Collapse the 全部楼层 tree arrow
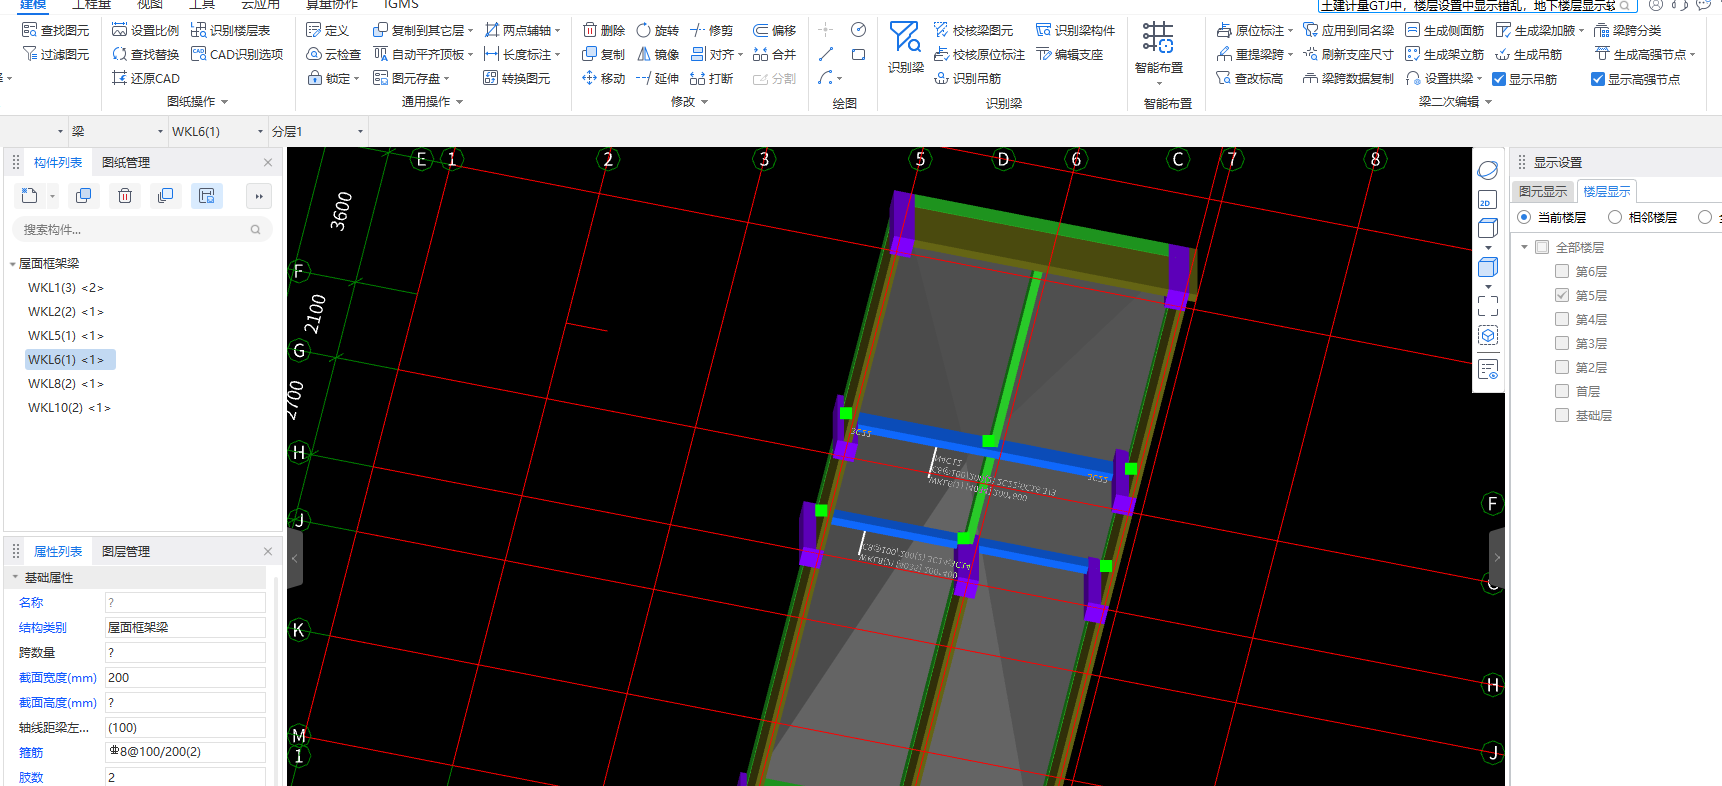Image resolution: width=1722 pixels, height=786 pixels. pos(1524,247)
